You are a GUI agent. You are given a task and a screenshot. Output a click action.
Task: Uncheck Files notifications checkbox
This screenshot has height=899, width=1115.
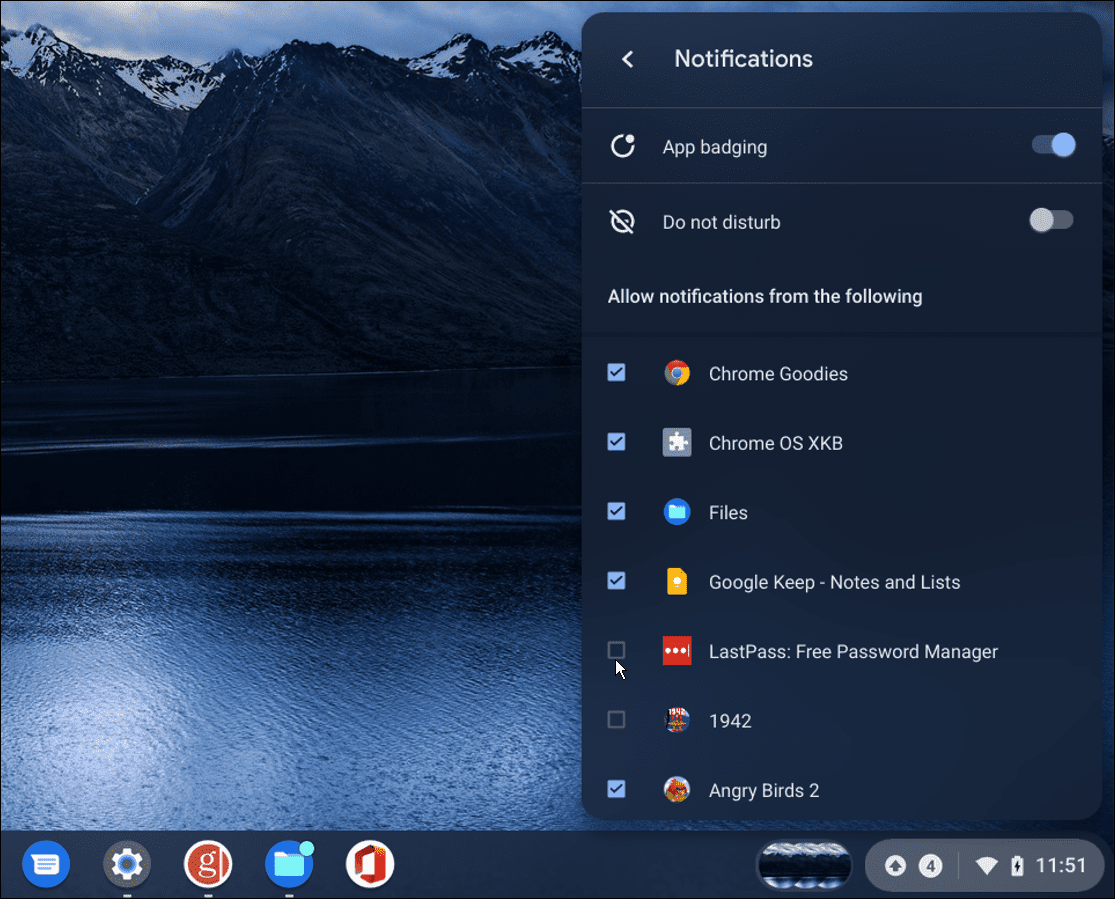coord(617,511)
